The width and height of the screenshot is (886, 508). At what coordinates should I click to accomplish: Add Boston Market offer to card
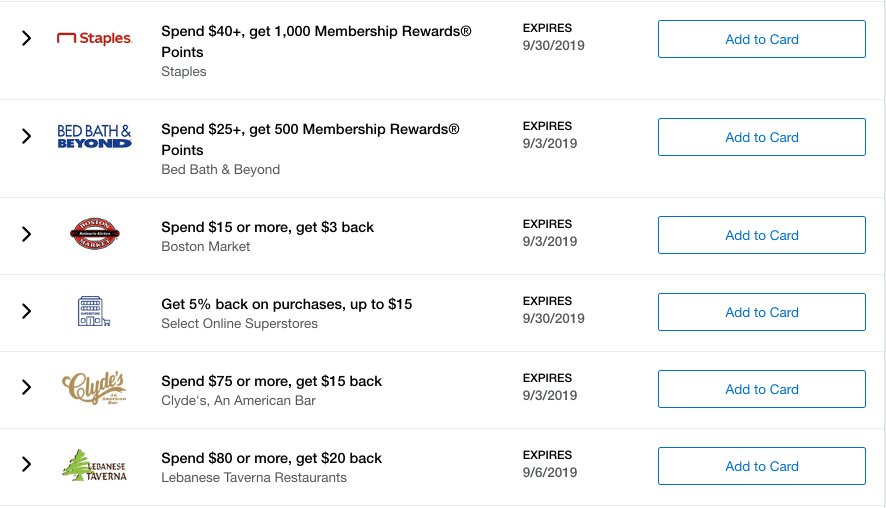tap(761, 235)
